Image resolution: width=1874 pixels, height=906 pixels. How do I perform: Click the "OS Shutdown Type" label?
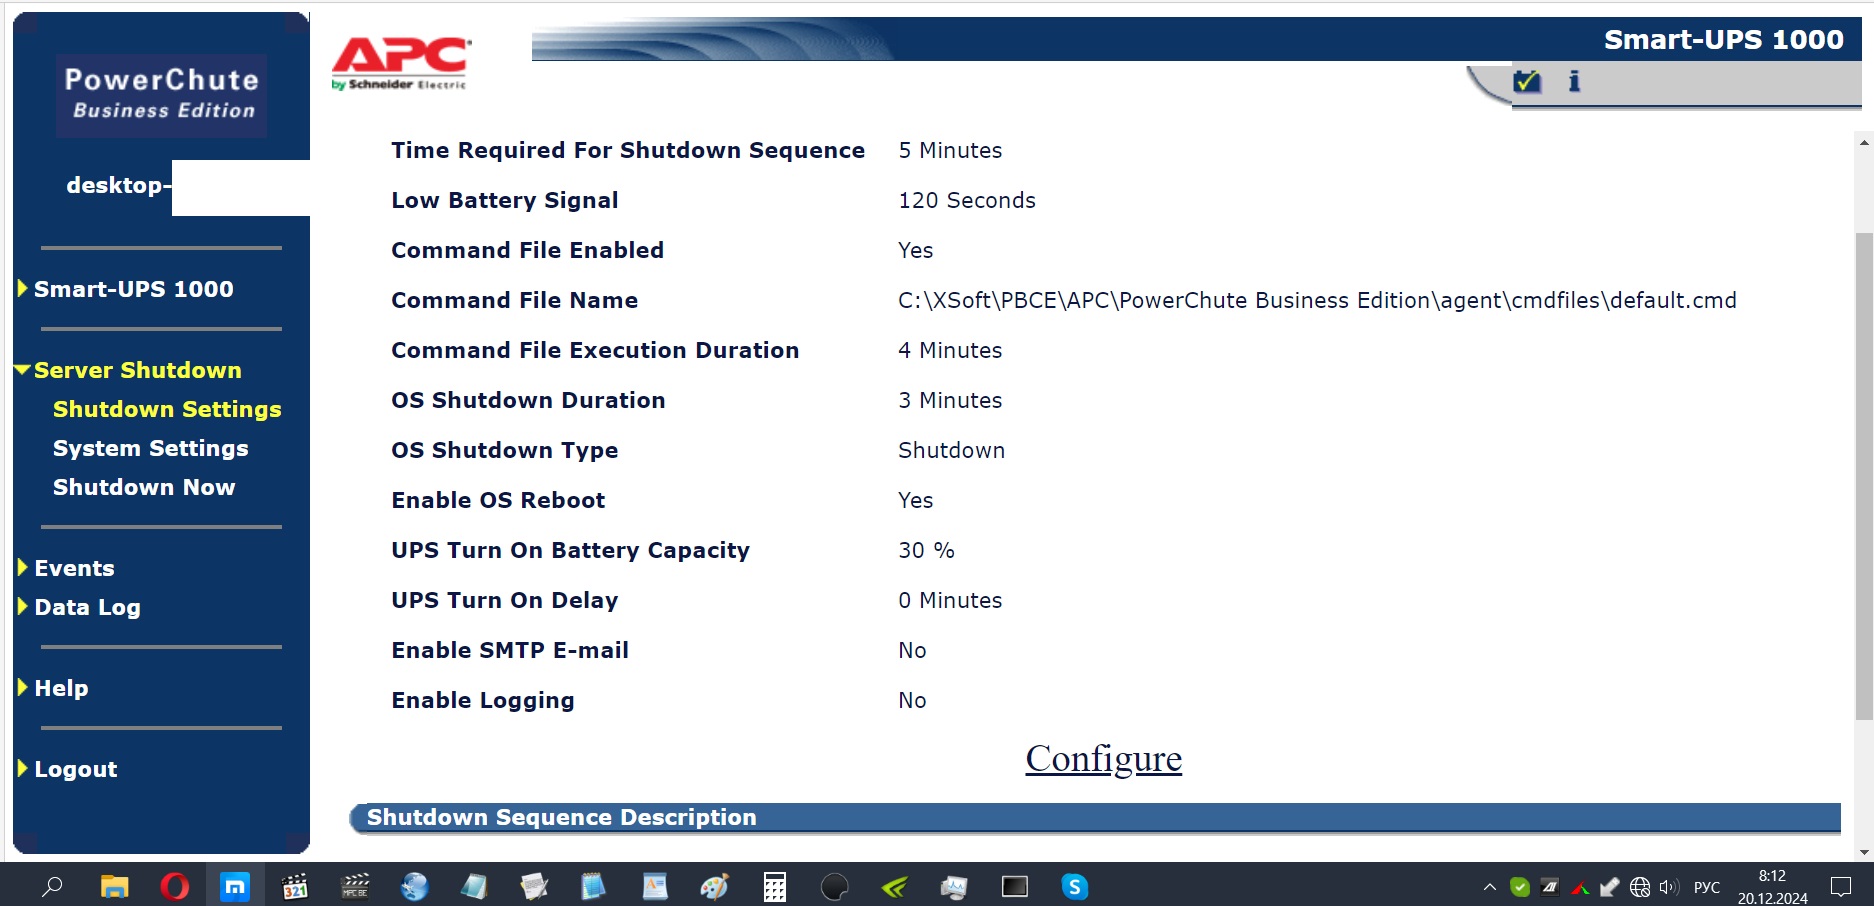tap(505, 450)
